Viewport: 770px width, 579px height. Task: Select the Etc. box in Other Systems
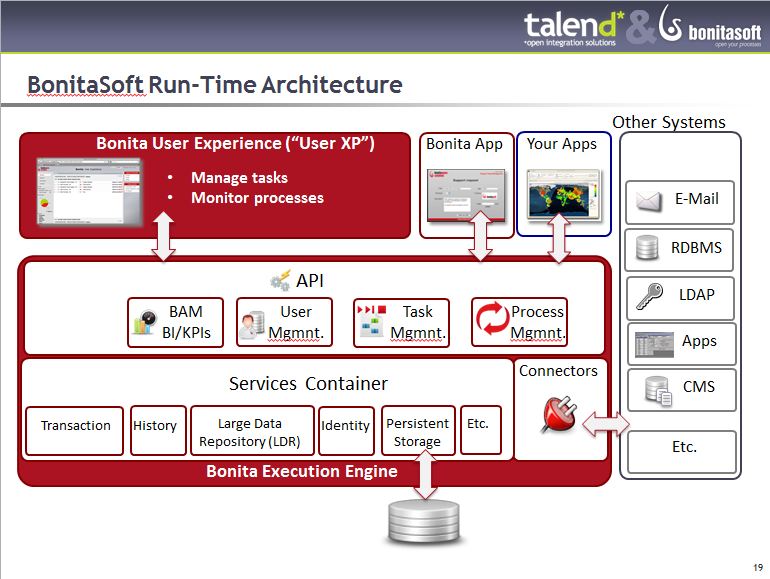coord(682,452)
